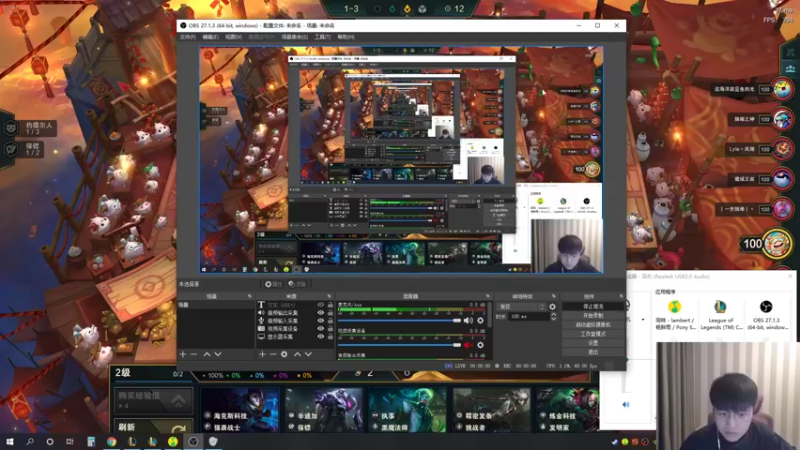Click 启动虚拟摄像机 button
The image size is (800, 450).
click(x=593, y=325)
